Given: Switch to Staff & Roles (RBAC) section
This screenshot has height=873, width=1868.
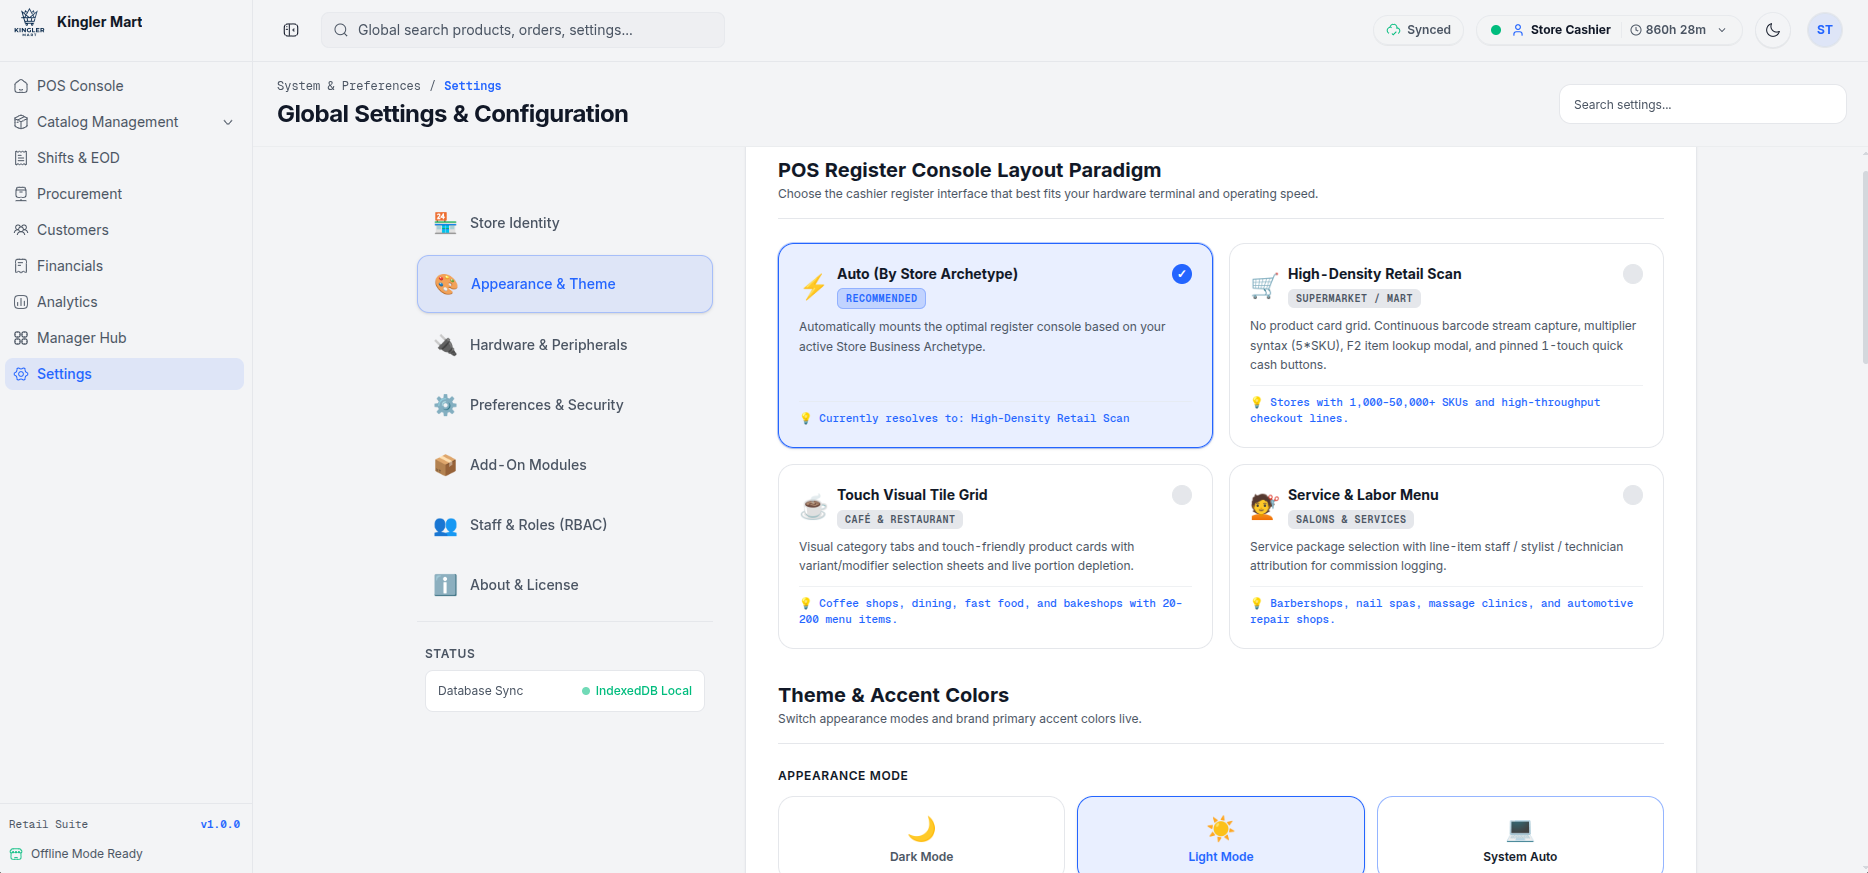Looking at the screenshot, I should (565, 525).
